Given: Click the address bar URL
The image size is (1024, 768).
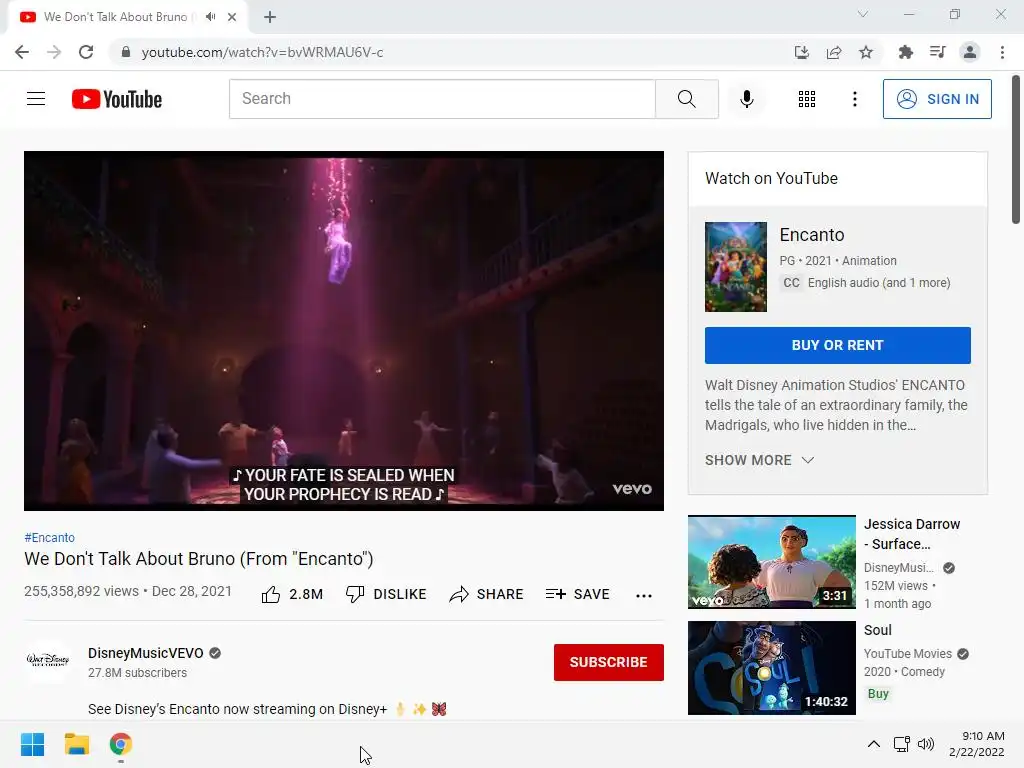Looking at the screenshot, I should click(x=262, y=52).
